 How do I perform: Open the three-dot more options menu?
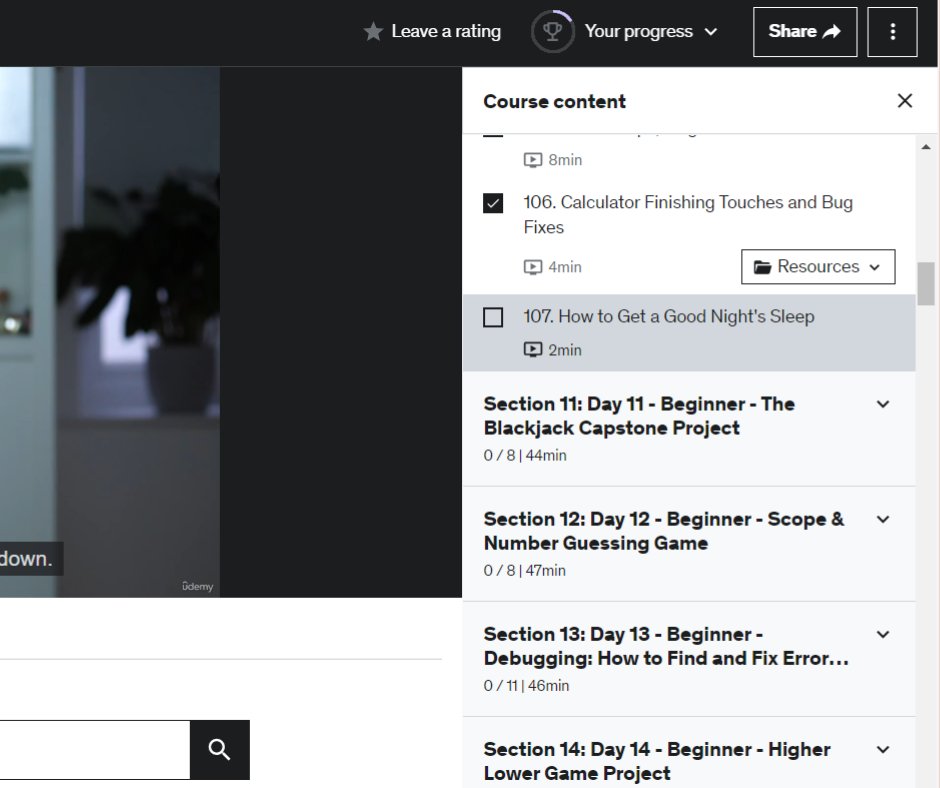tap(892, 32)
